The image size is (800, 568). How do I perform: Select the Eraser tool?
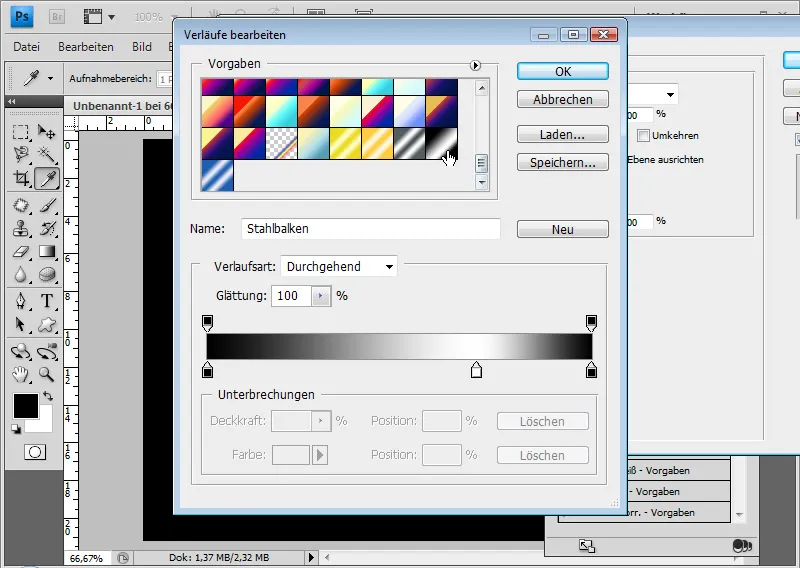(x=21, y=252)
